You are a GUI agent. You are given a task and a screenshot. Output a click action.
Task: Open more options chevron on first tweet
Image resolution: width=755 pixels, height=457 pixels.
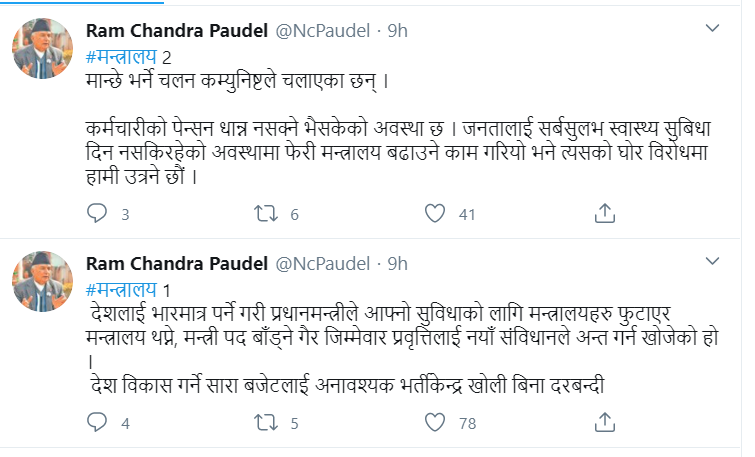[x=711, y=27]
